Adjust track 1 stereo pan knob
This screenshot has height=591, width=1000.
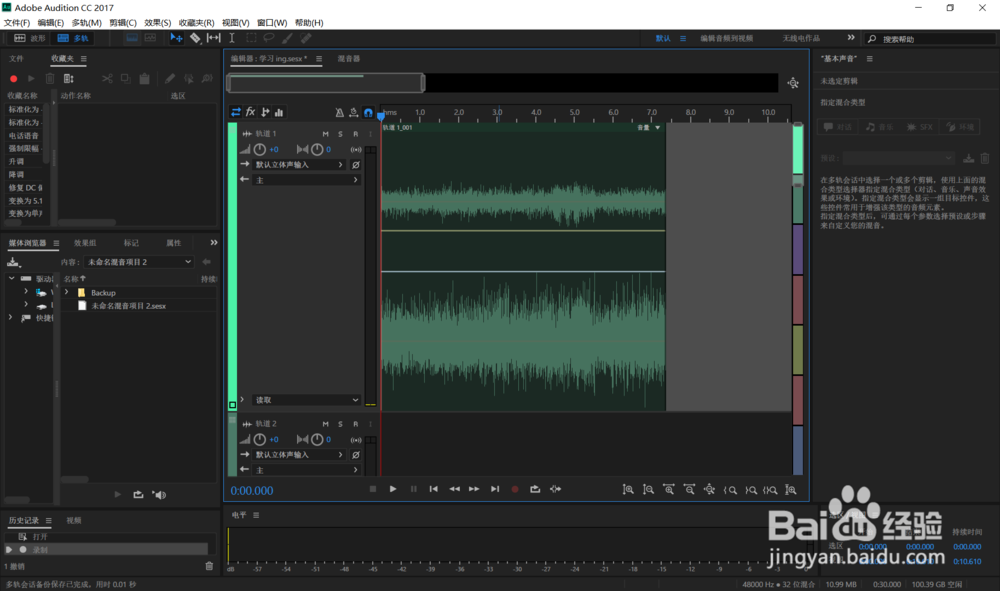point(317,149)
